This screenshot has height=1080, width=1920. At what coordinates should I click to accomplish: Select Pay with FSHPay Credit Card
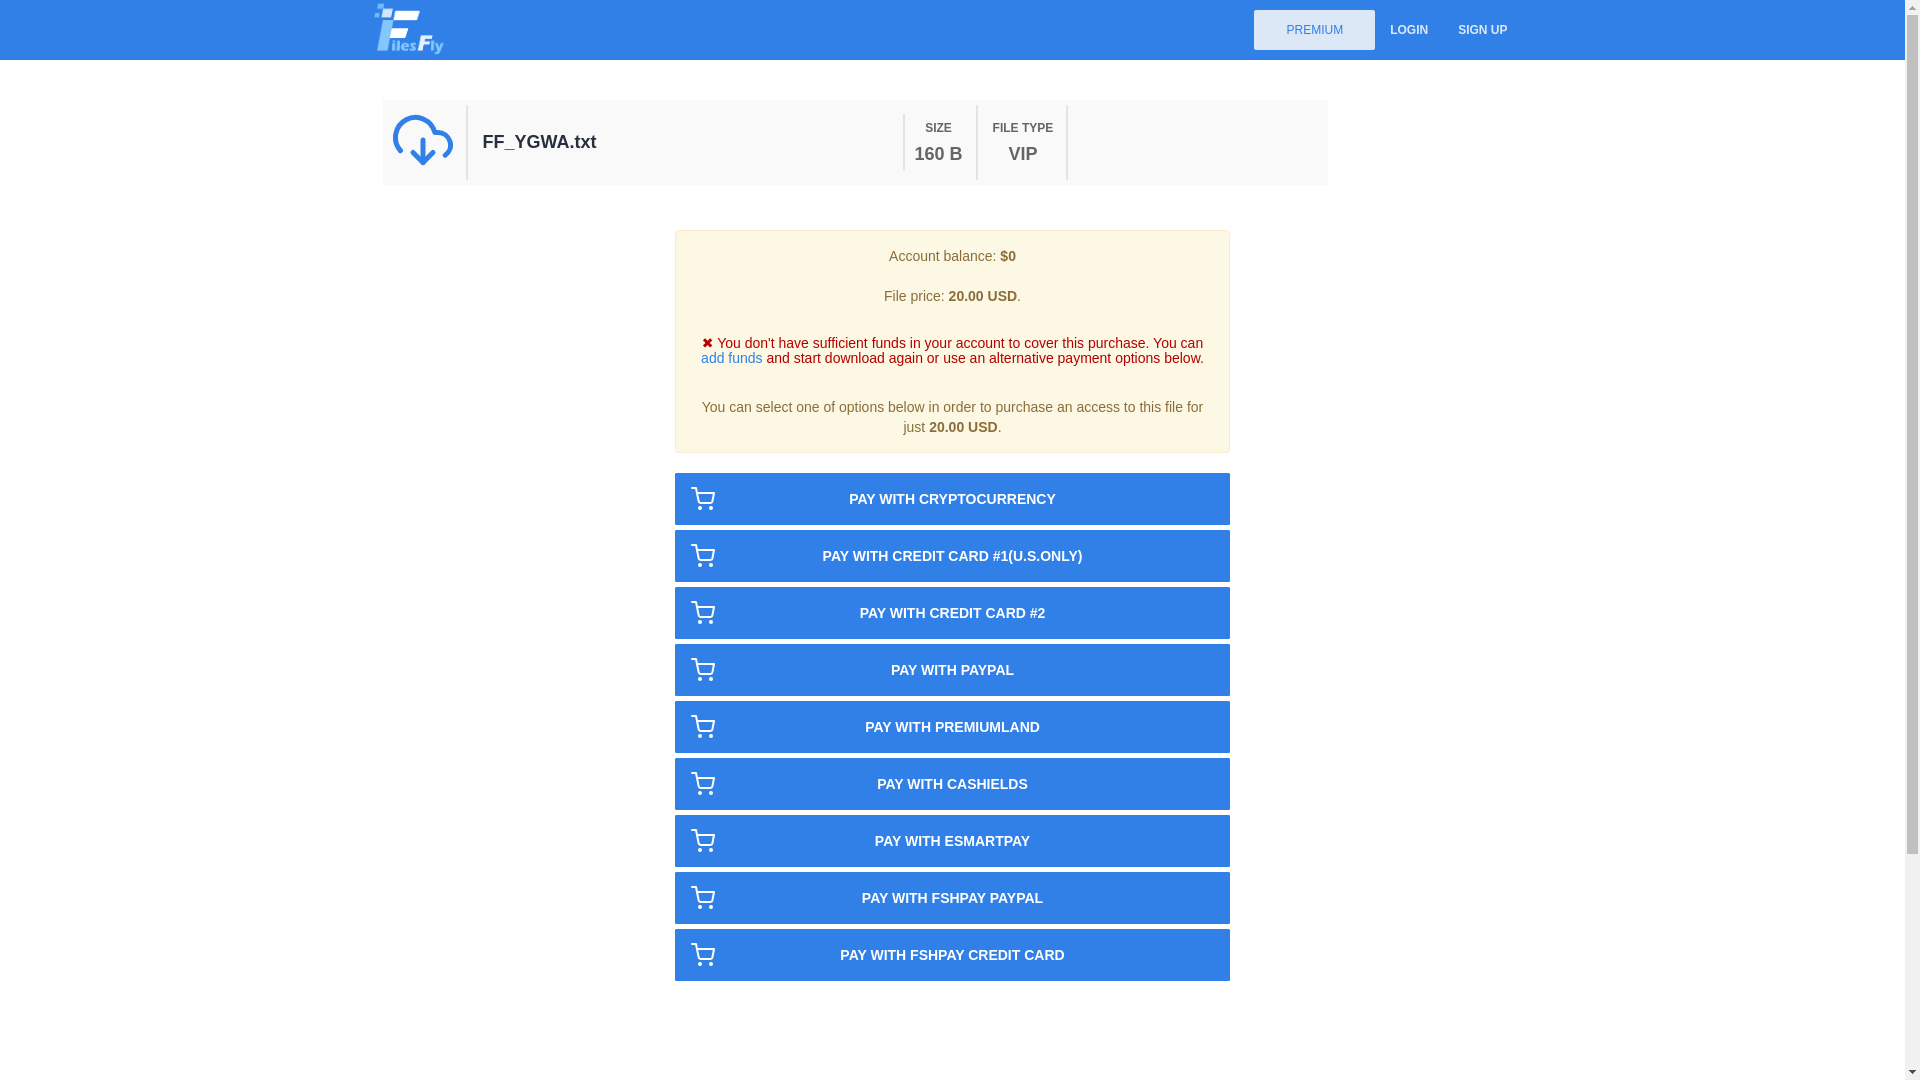952,955
